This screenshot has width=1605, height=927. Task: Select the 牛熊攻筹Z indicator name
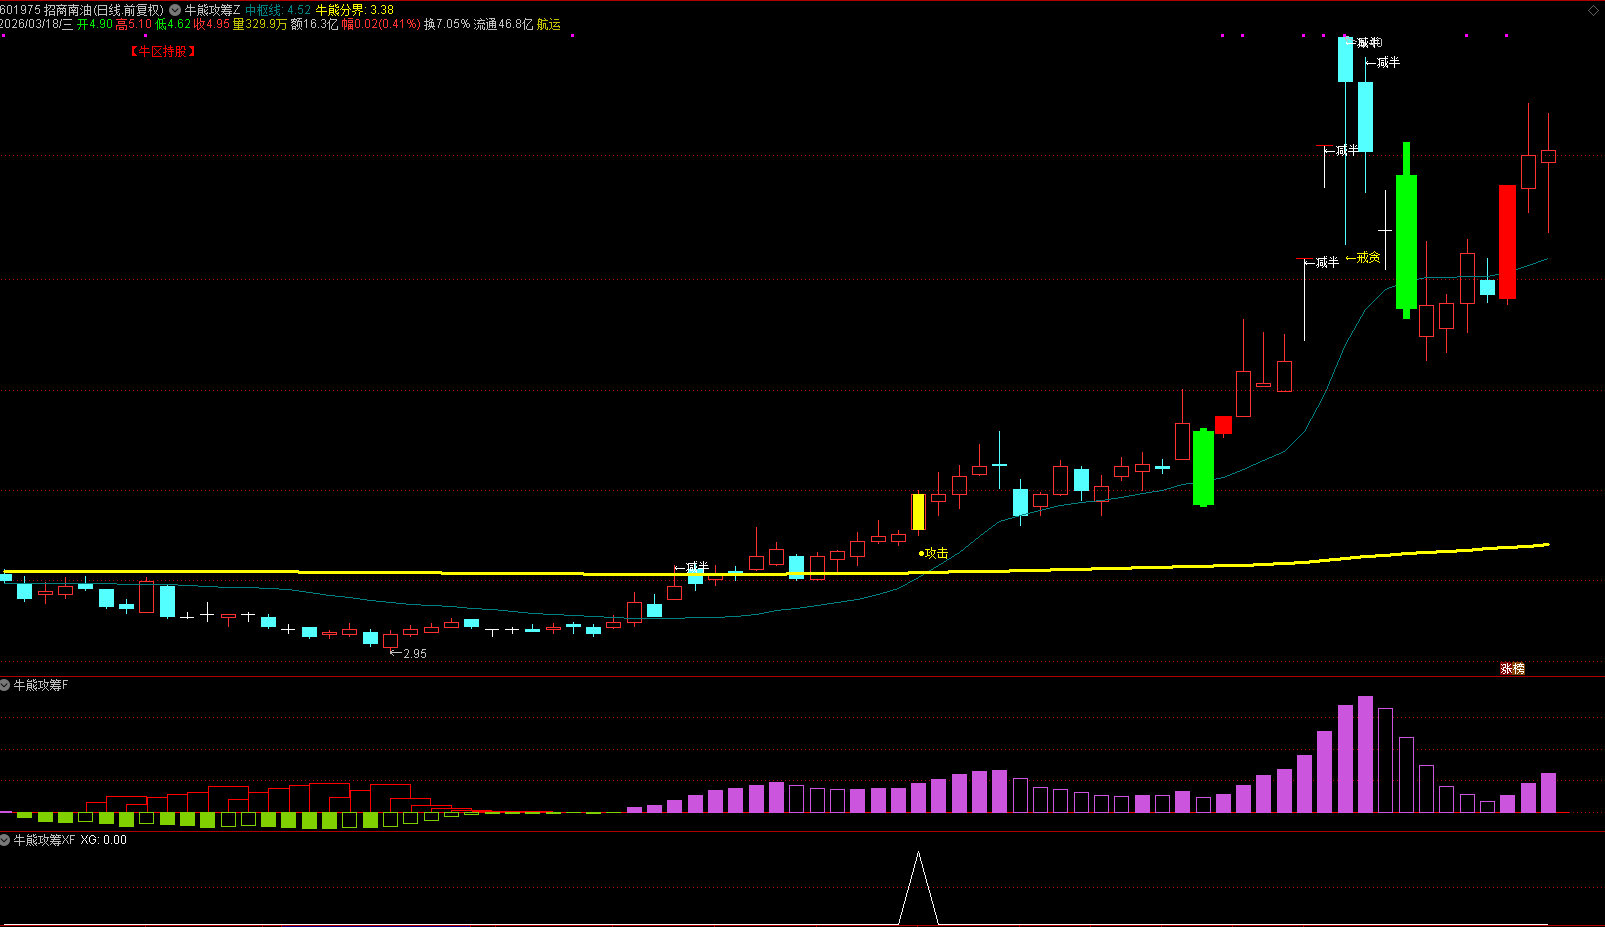pyautogui.click(x=212, y=10)
